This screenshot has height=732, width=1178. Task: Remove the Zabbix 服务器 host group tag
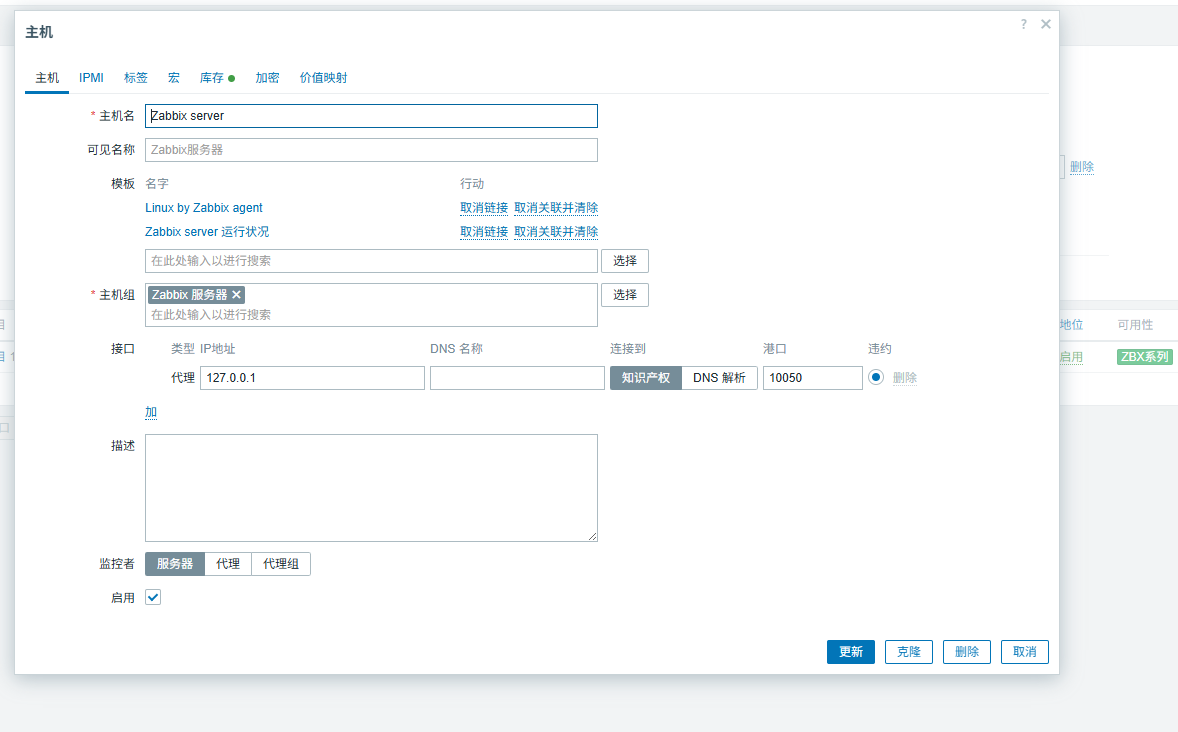pyautogui.click(x=236, y=295)
